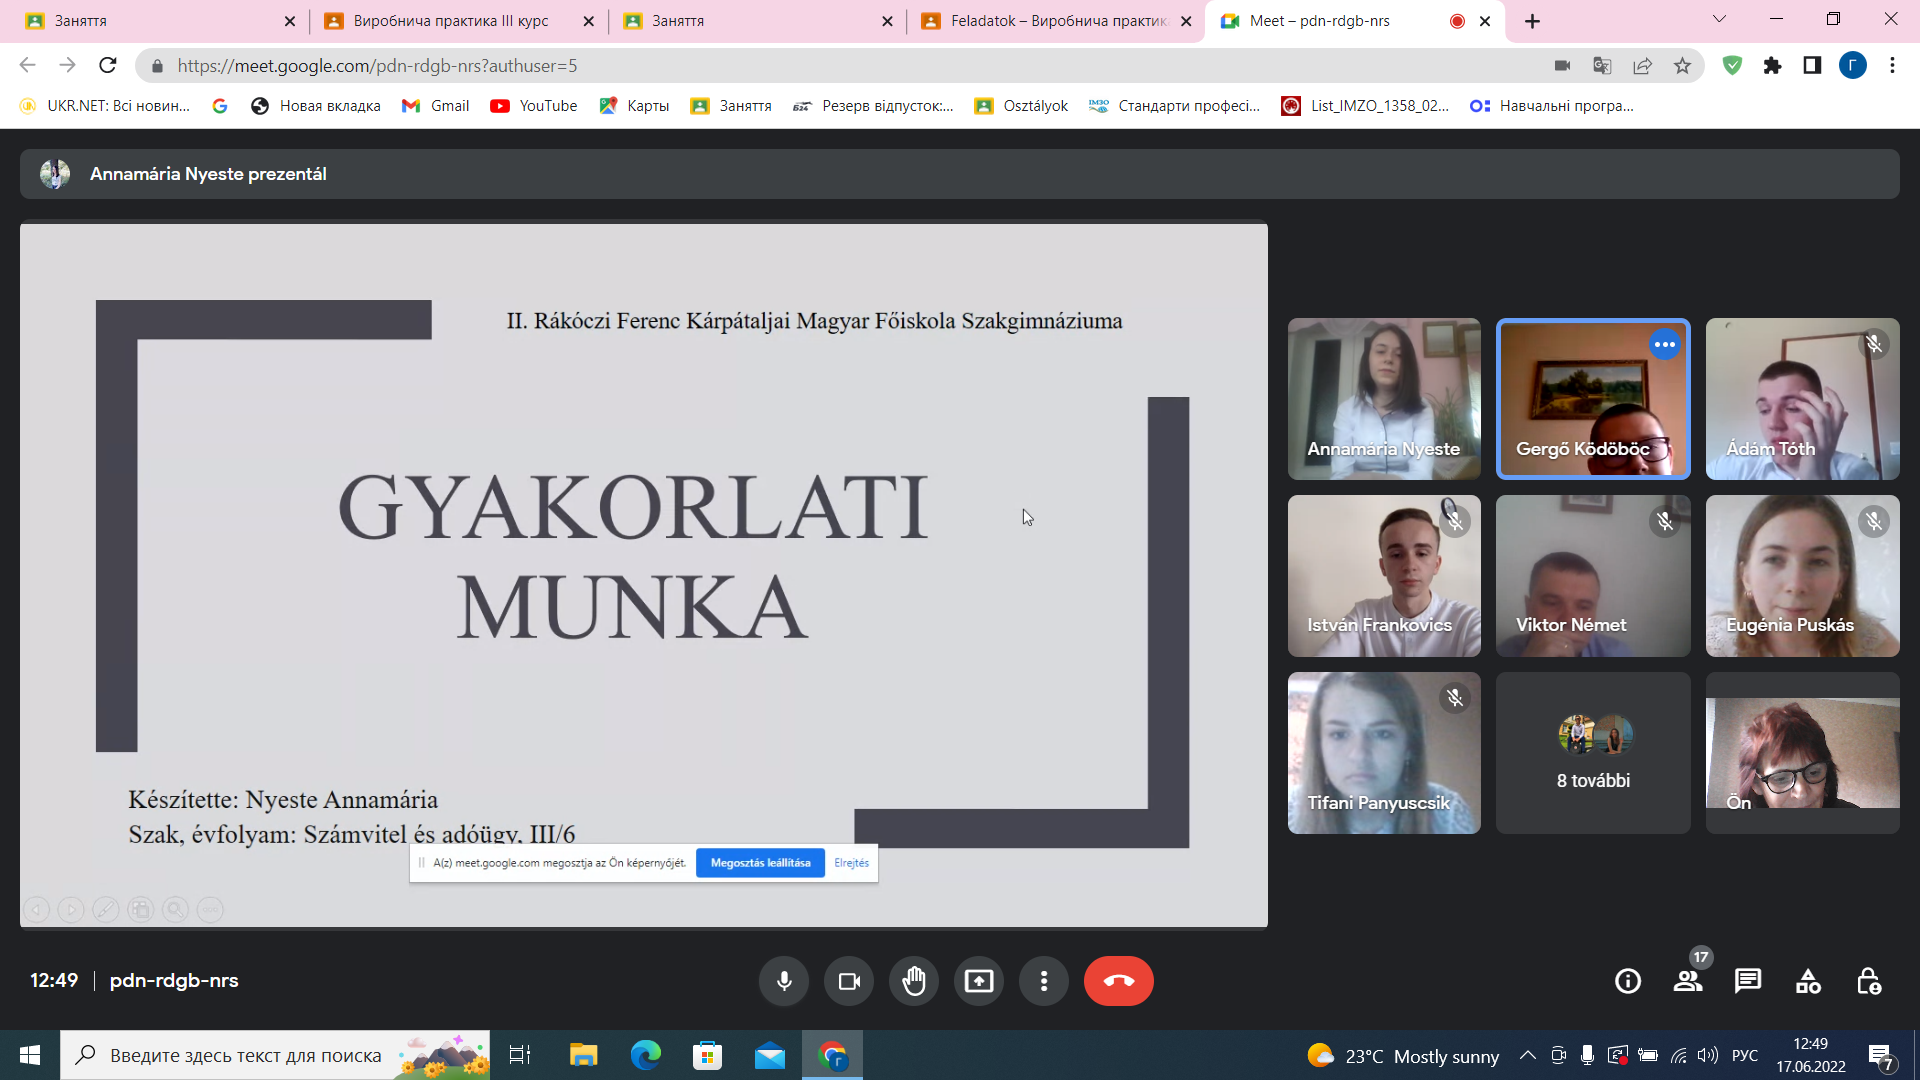Raise hand in the meeting

point(914,981)
